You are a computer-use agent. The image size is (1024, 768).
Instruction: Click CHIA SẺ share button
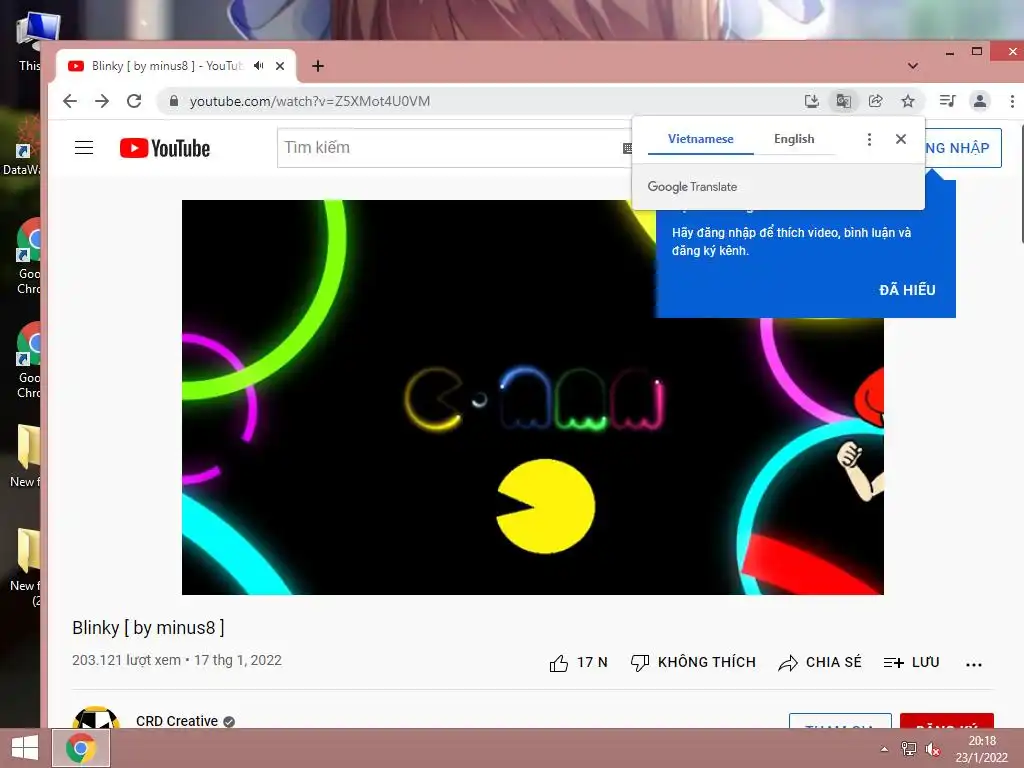click(820, 663)
